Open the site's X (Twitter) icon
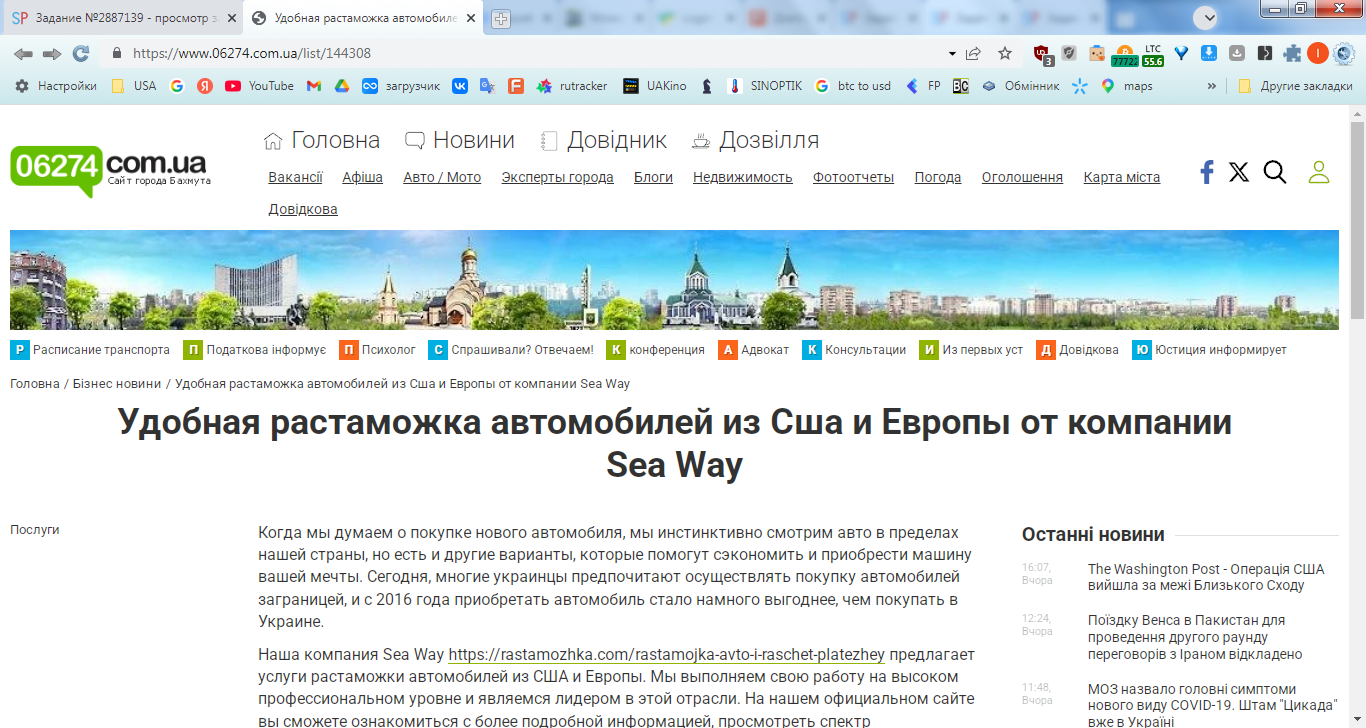This screenshot has height=728, width=1366. (x=1239, y=172)
